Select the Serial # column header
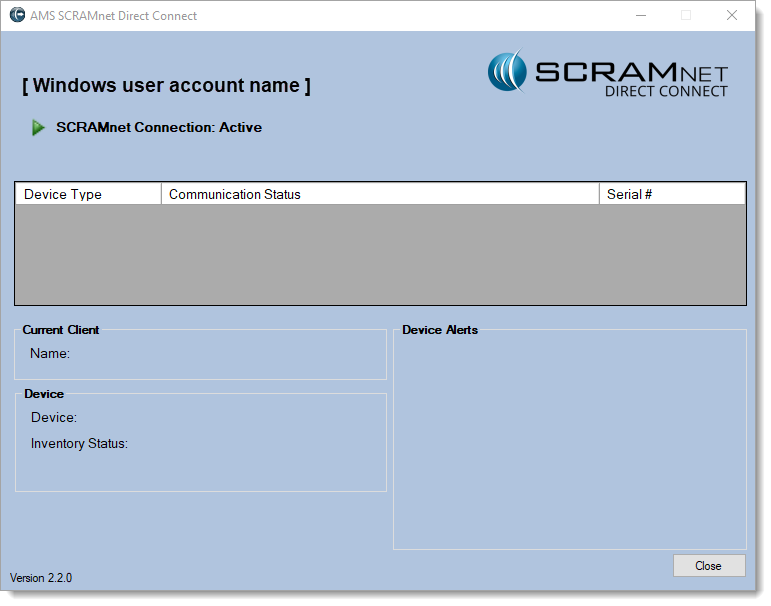The width and height of the screenshot is (771, 606). [x=672, y=194]
